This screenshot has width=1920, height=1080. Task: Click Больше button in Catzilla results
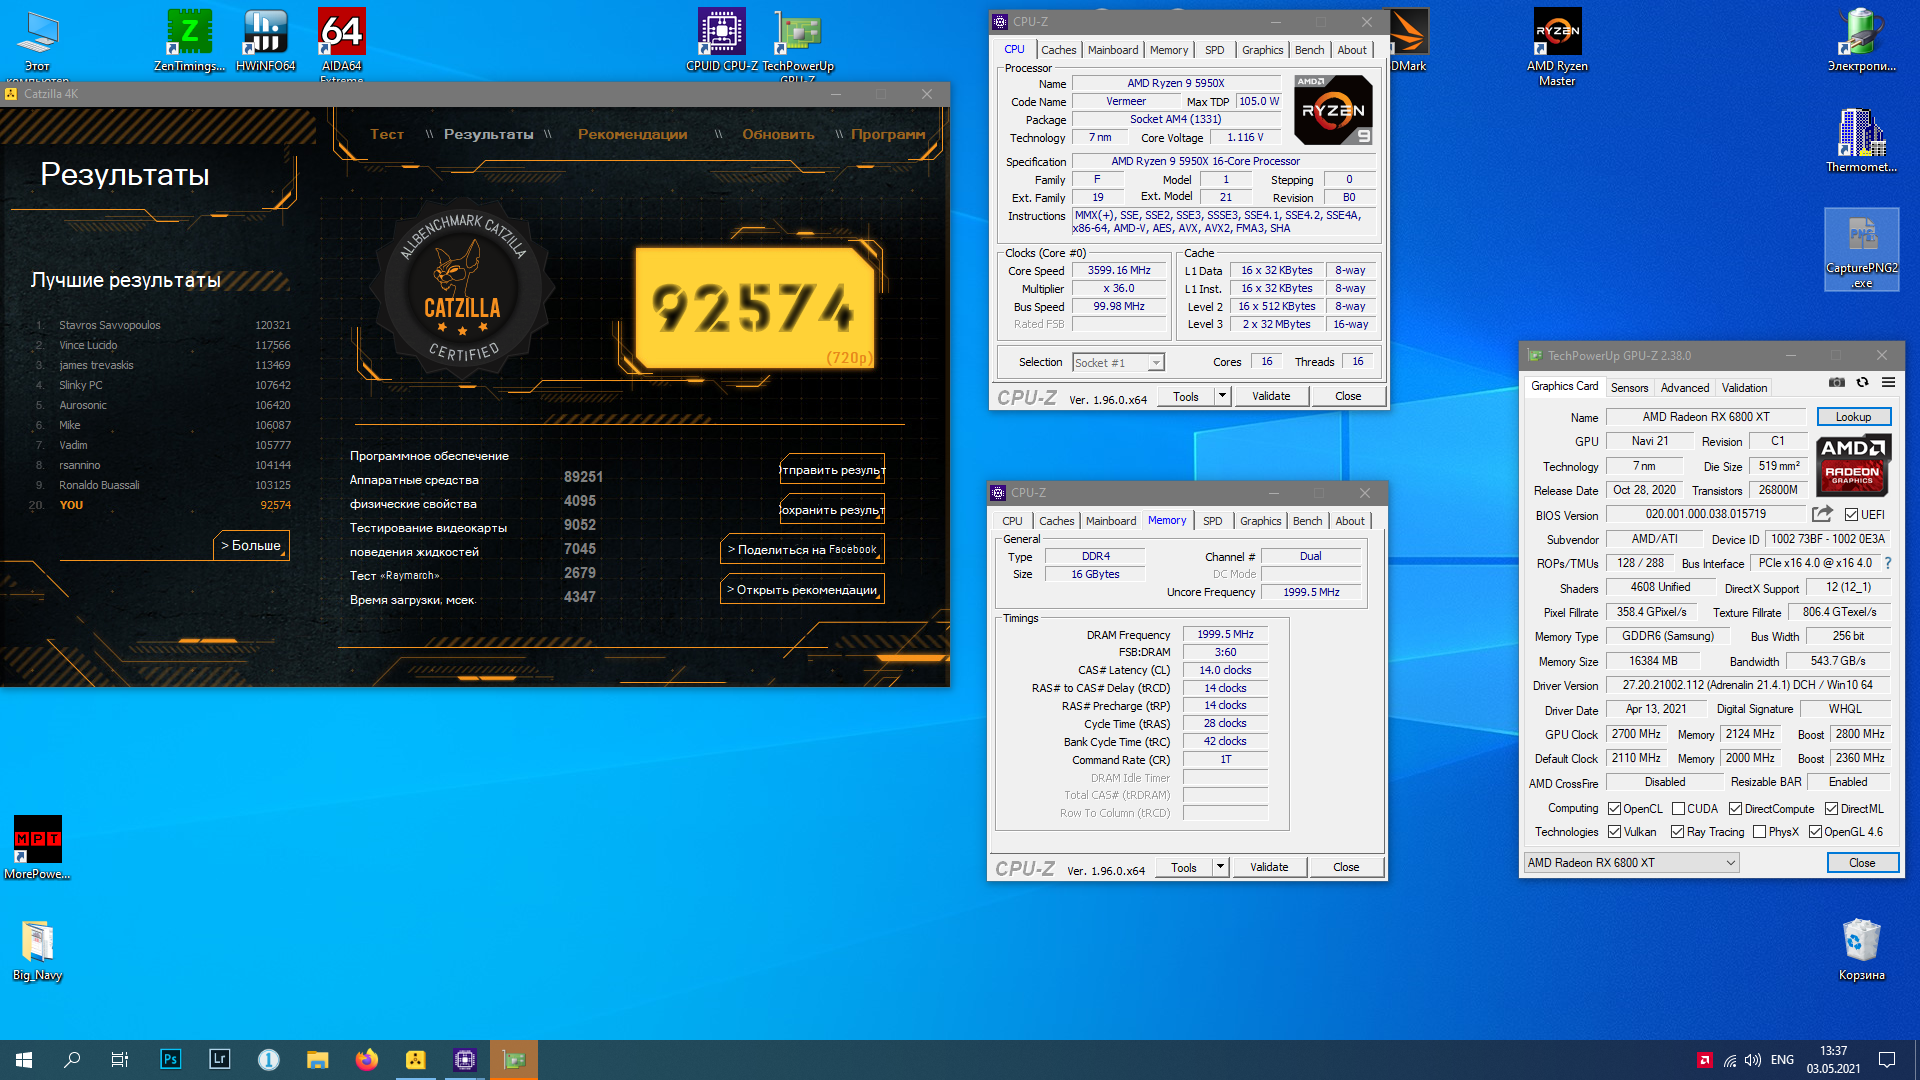tap(251, 546)
